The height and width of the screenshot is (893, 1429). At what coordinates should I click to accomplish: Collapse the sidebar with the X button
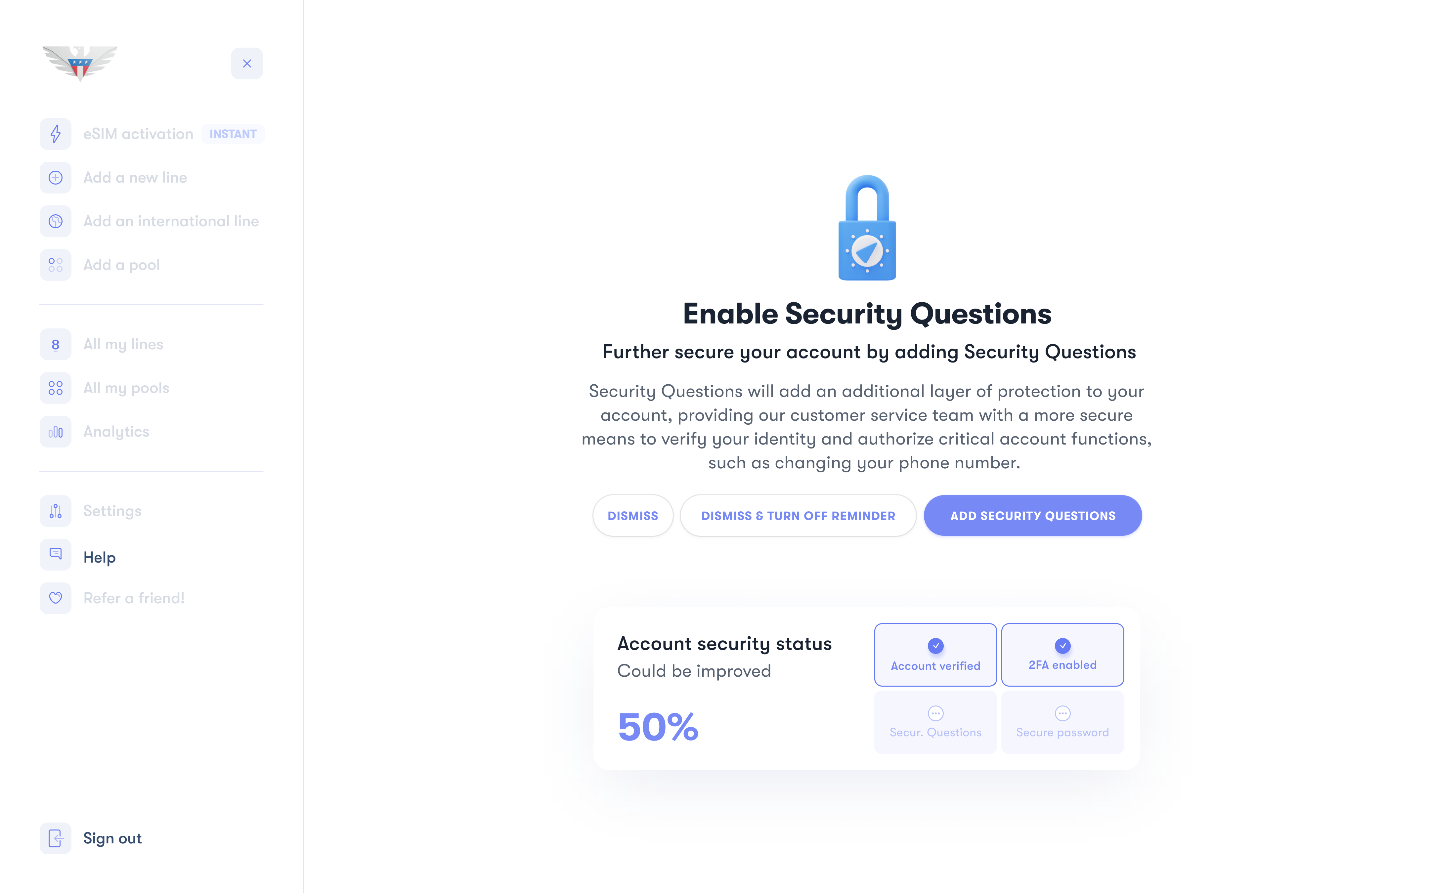click(x=246, y=63)
